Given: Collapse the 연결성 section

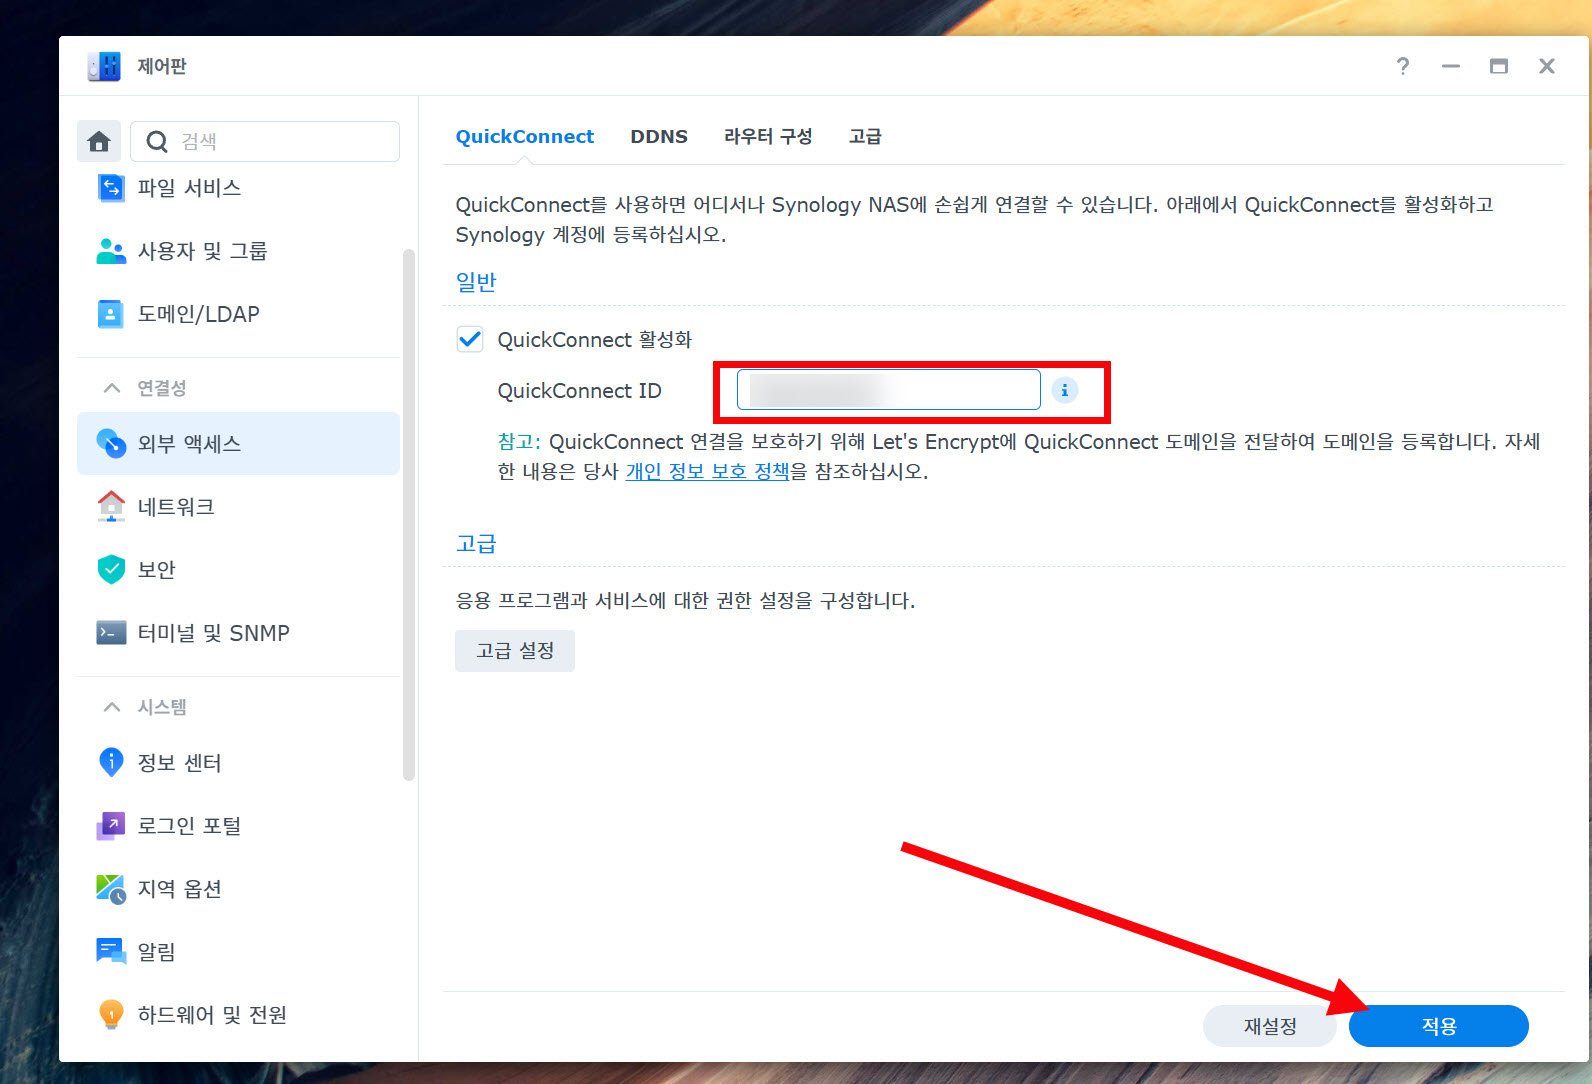Looking at the screenshot, I should pyautogui.click(x=112, y=388).
